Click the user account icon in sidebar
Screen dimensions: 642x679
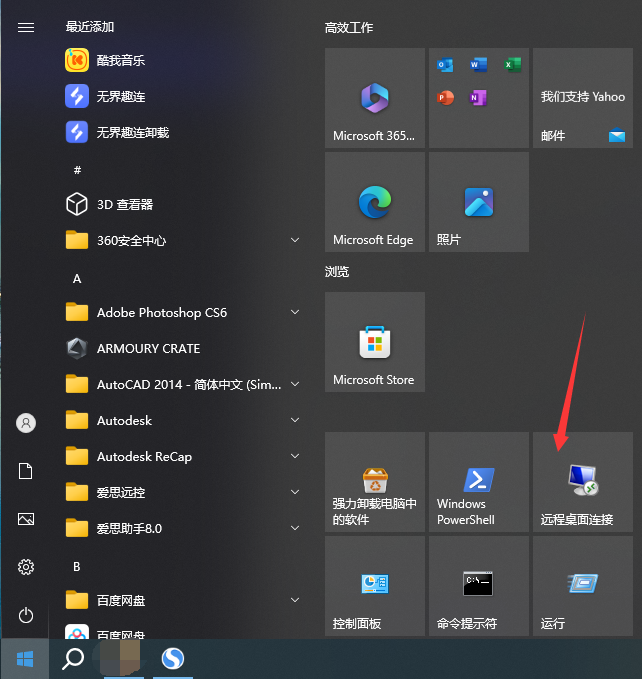click(26, 423)
